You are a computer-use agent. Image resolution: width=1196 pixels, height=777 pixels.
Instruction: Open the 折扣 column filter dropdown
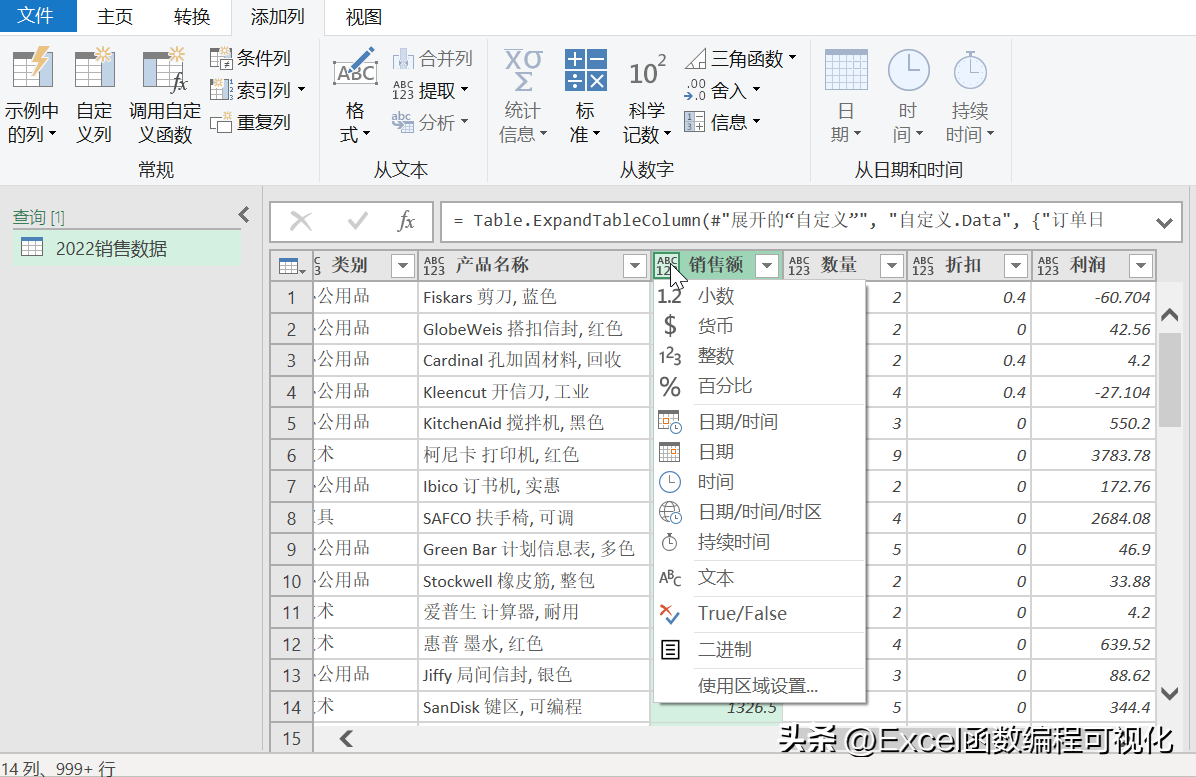(1015, 265)
